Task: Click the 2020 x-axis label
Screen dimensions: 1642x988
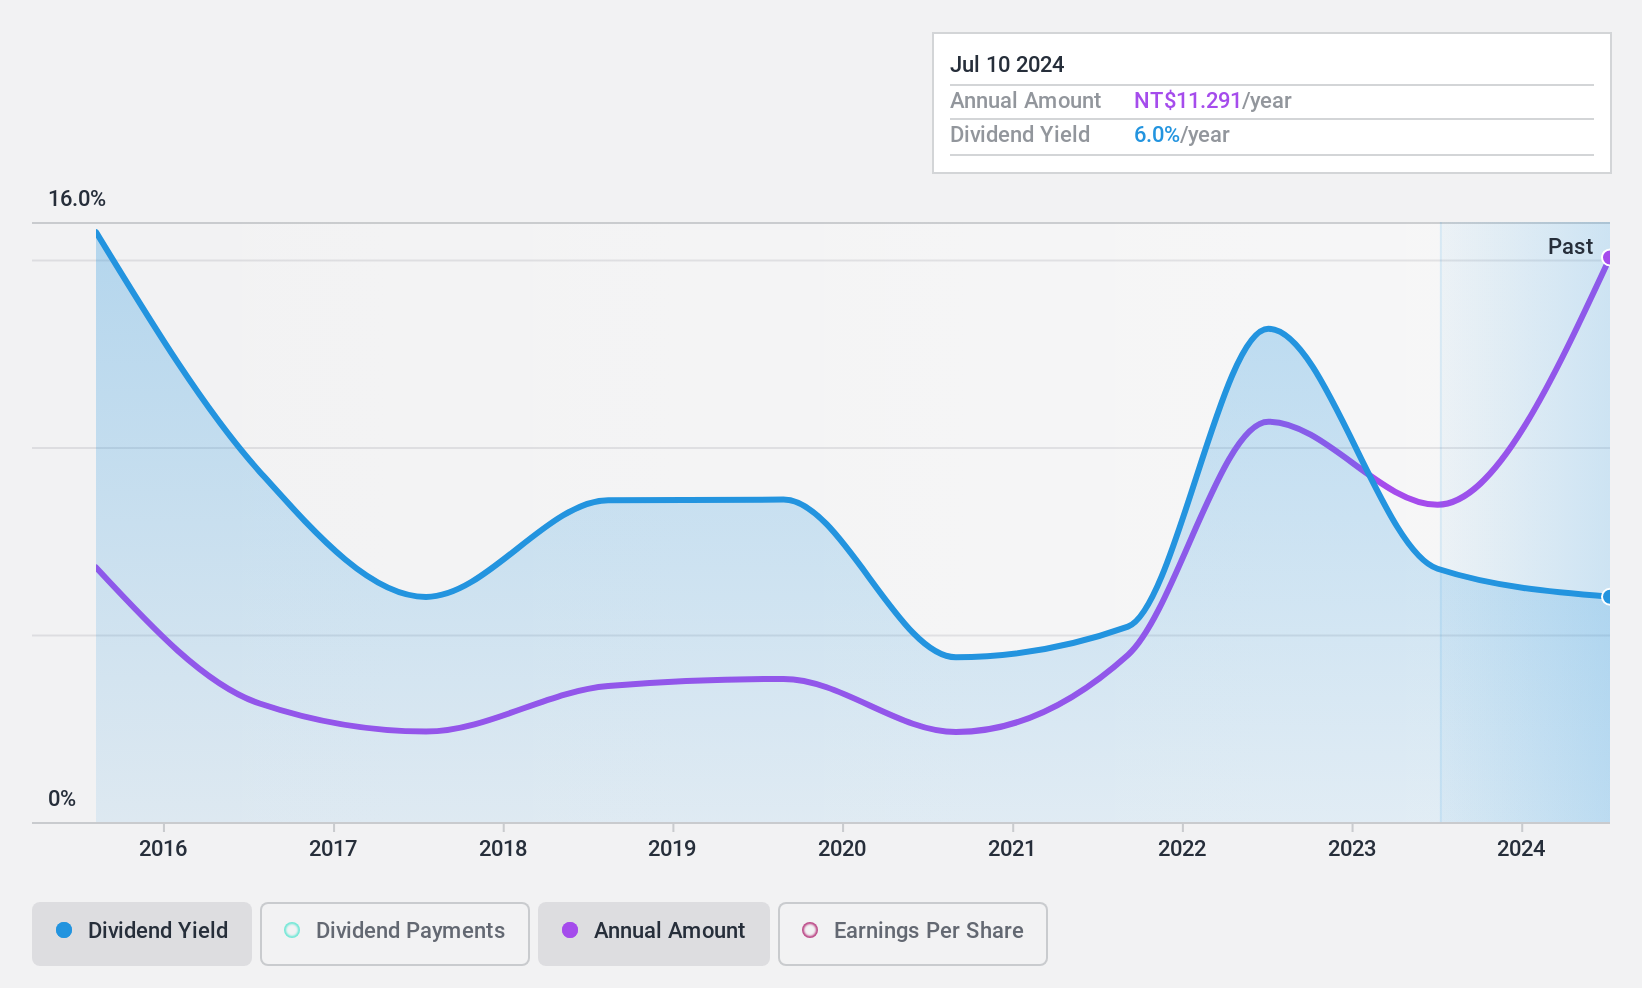Action: 842,849
